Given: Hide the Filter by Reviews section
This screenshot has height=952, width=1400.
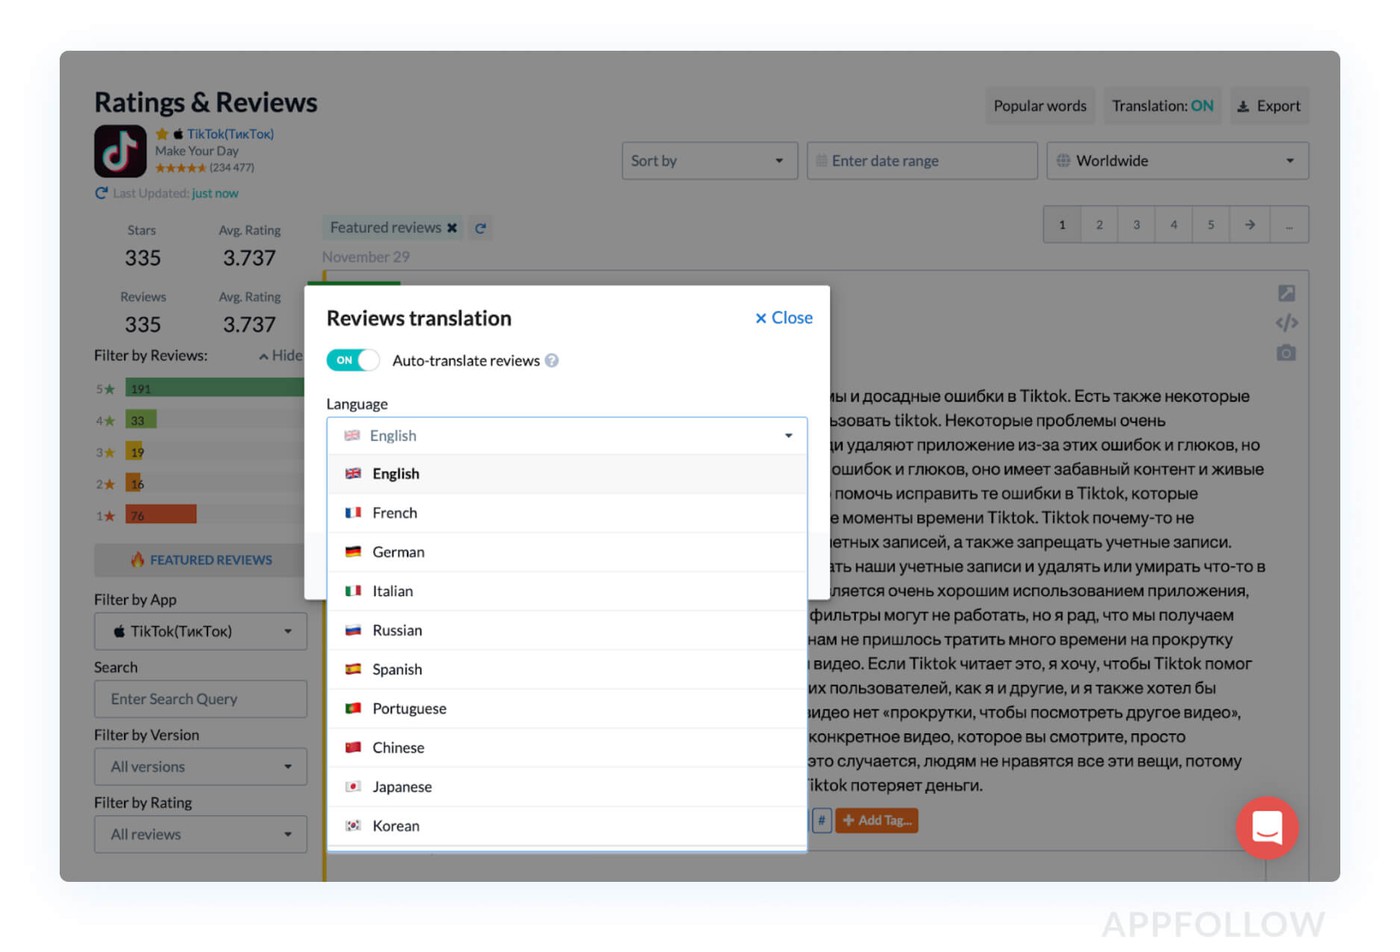Looking at the screenshot, I should [279, 356].
